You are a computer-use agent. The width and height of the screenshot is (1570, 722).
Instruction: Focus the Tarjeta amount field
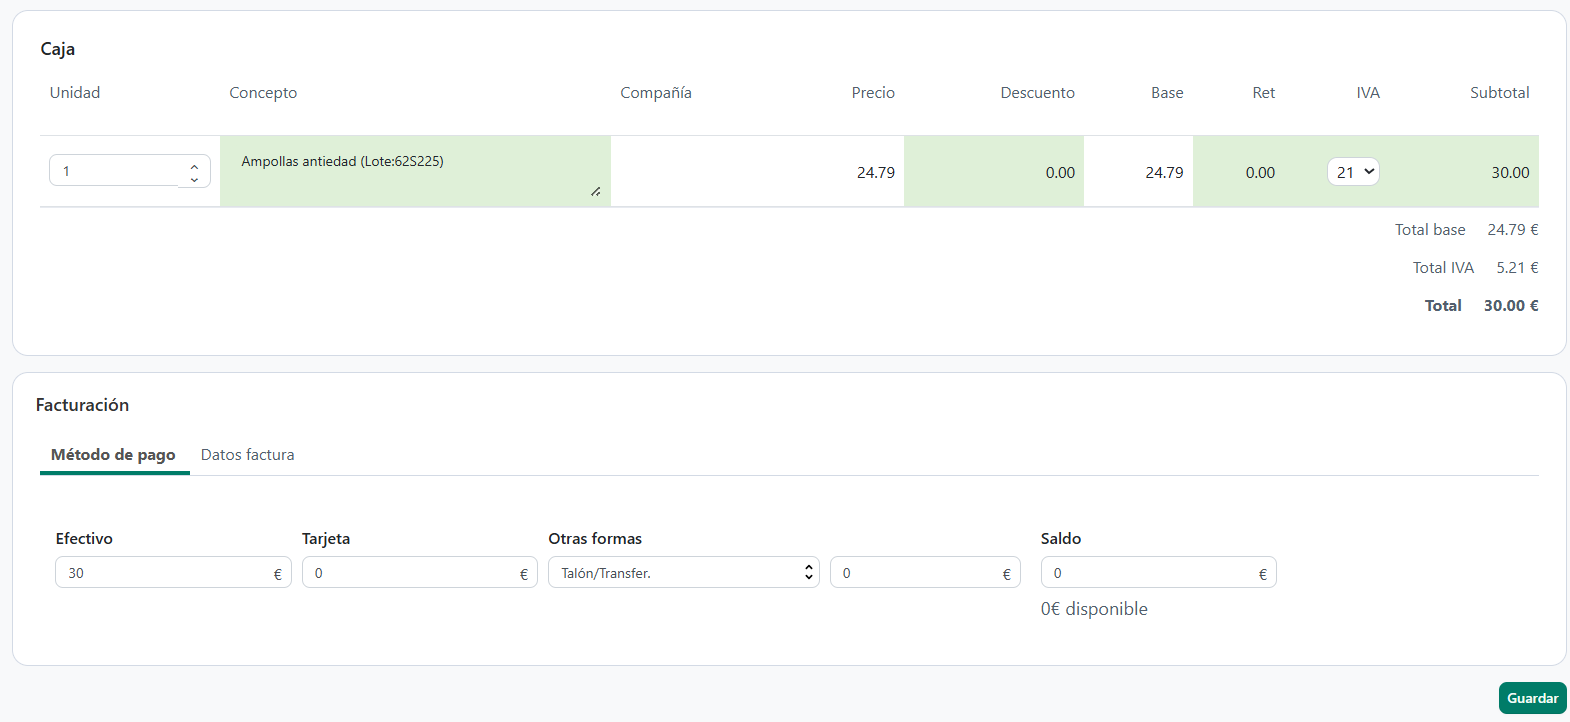pos(410,573)
